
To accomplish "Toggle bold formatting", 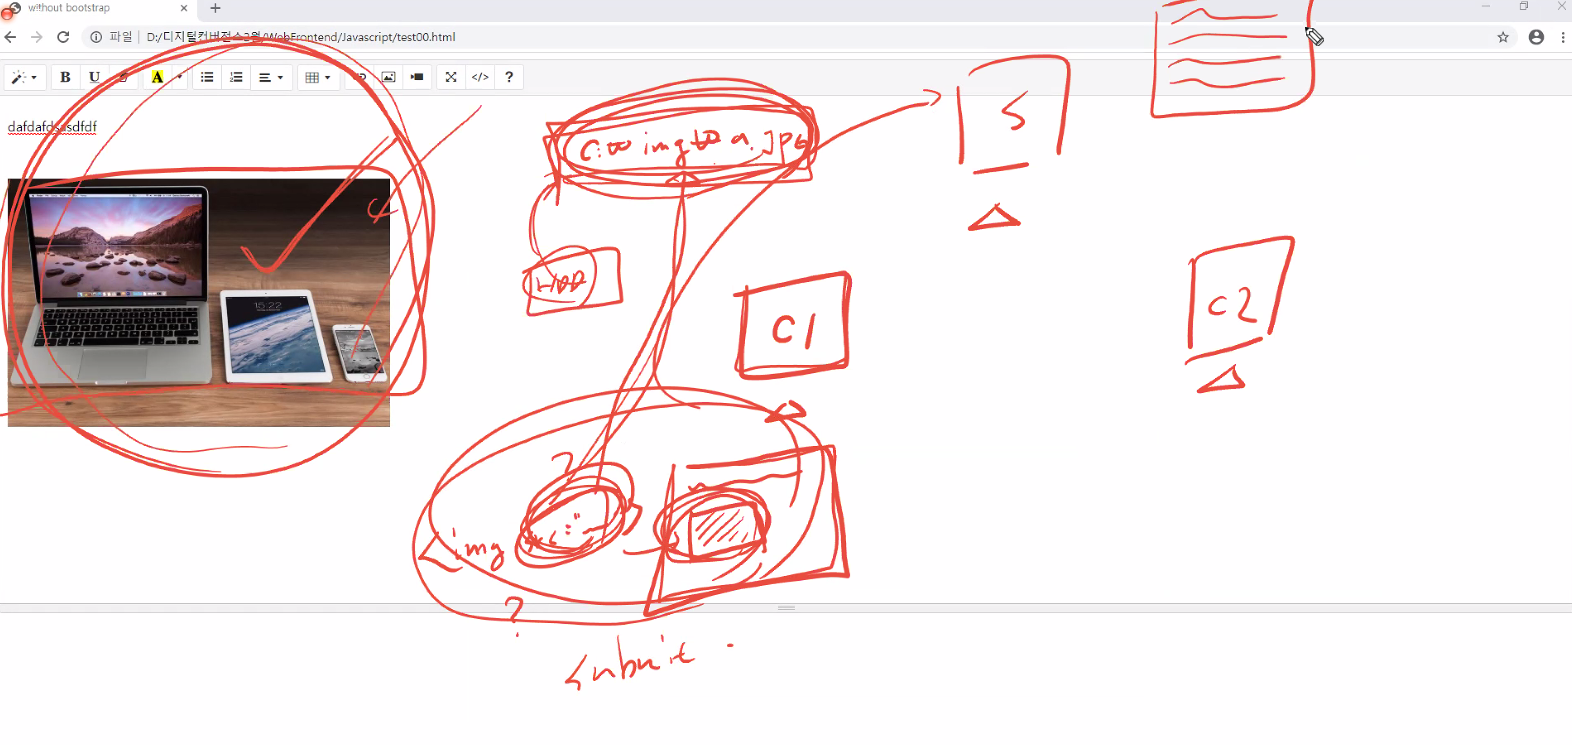I will click(x=65, y=77).
